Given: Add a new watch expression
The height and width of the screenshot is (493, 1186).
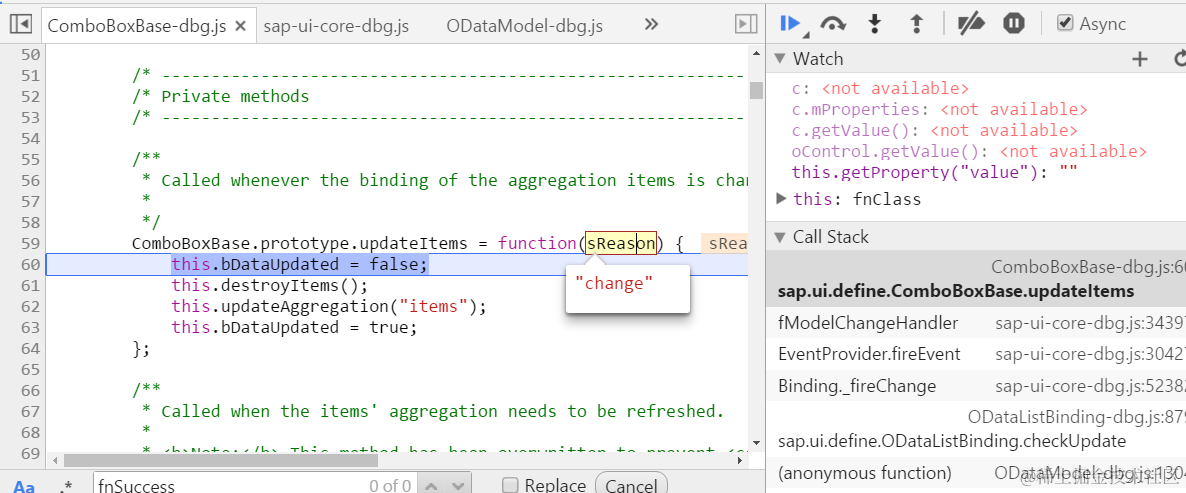Looking at the screenshot, I should click(x=1139, y=59).
